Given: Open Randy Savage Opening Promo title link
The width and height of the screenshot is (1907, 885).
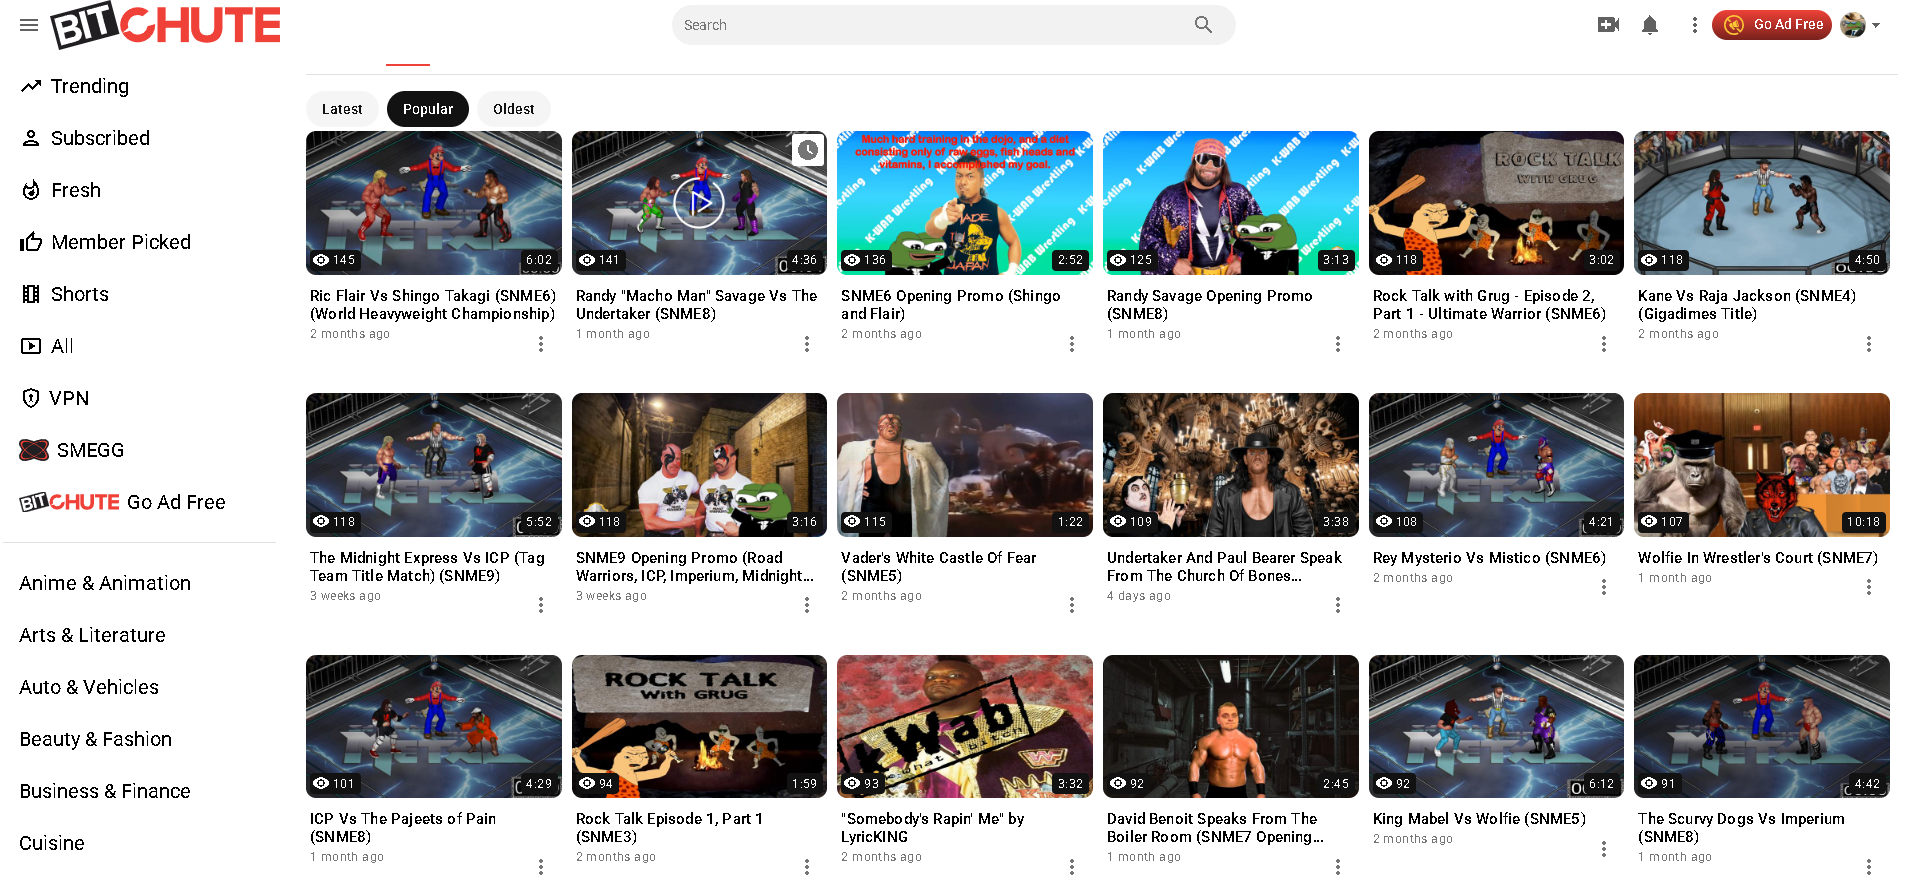Looking at the screenshot, I should tap(1210, 305).
